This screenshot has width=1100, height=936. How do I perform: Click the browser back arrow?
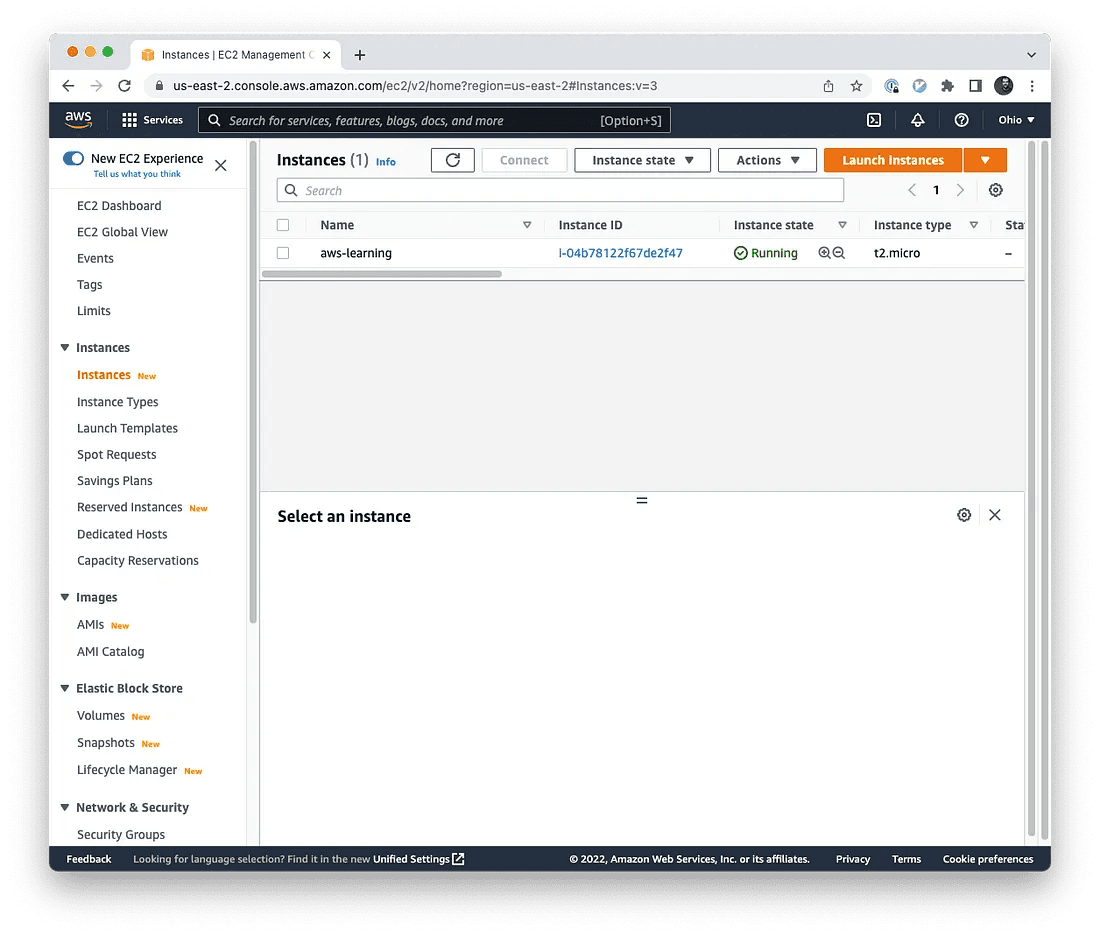[x=68, y=86]
